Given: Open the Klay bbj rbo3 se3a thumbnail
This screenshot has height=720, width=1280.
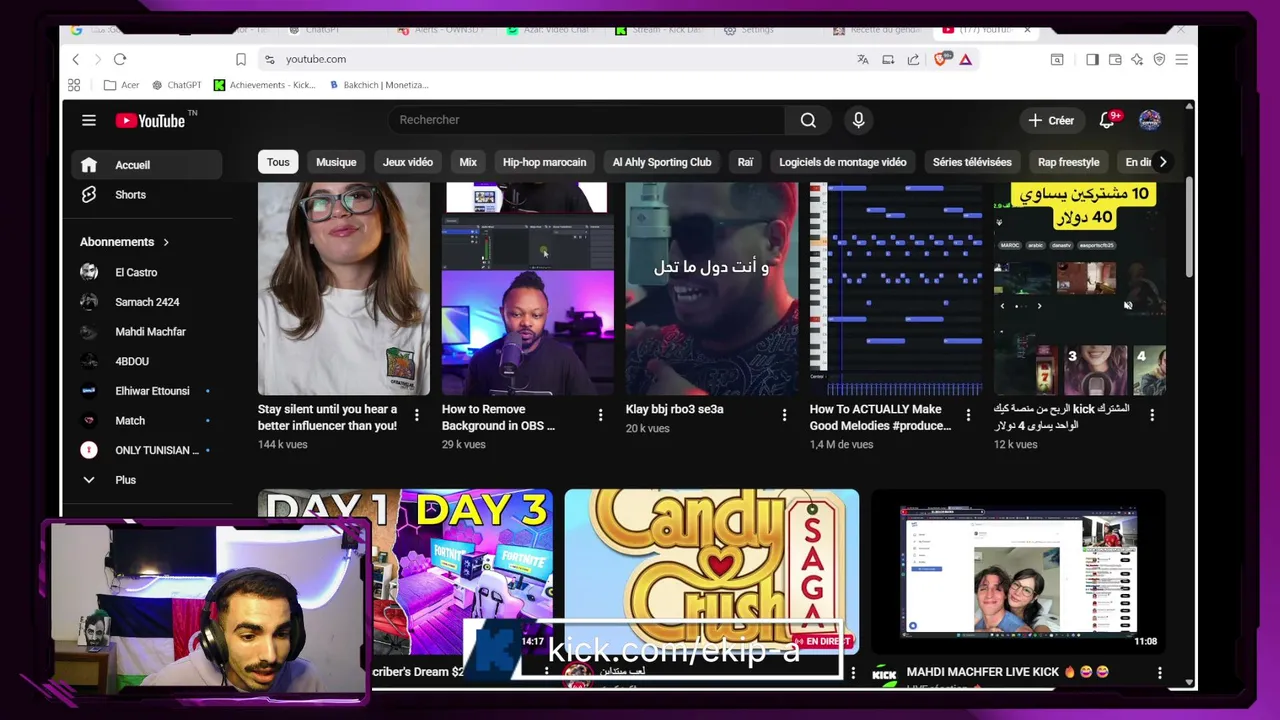Looking at the screenshot, I should coord(711,289).
